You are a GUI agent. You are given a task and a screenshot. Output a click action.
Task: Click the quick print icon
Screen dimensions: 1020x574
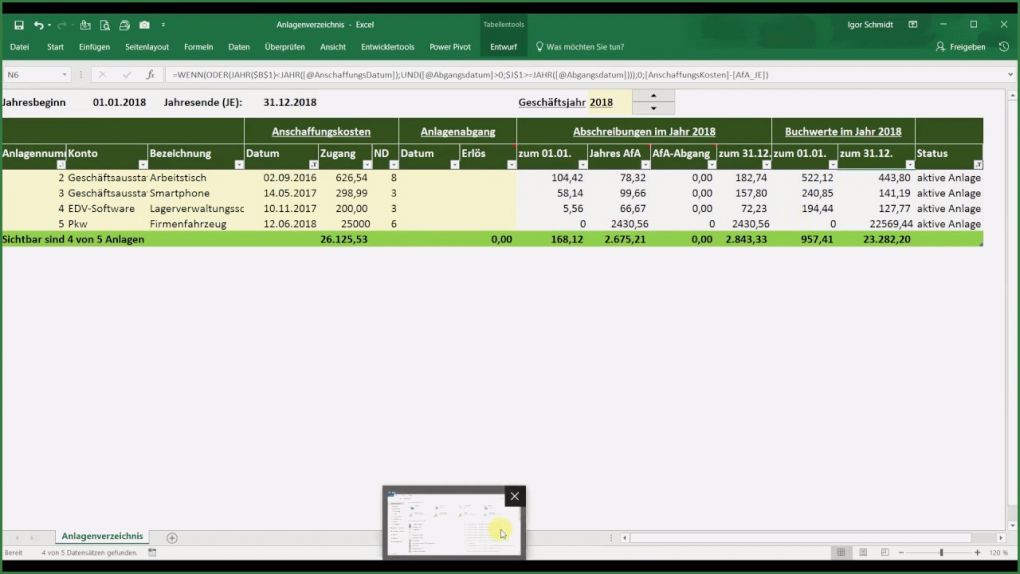point(124,25)
